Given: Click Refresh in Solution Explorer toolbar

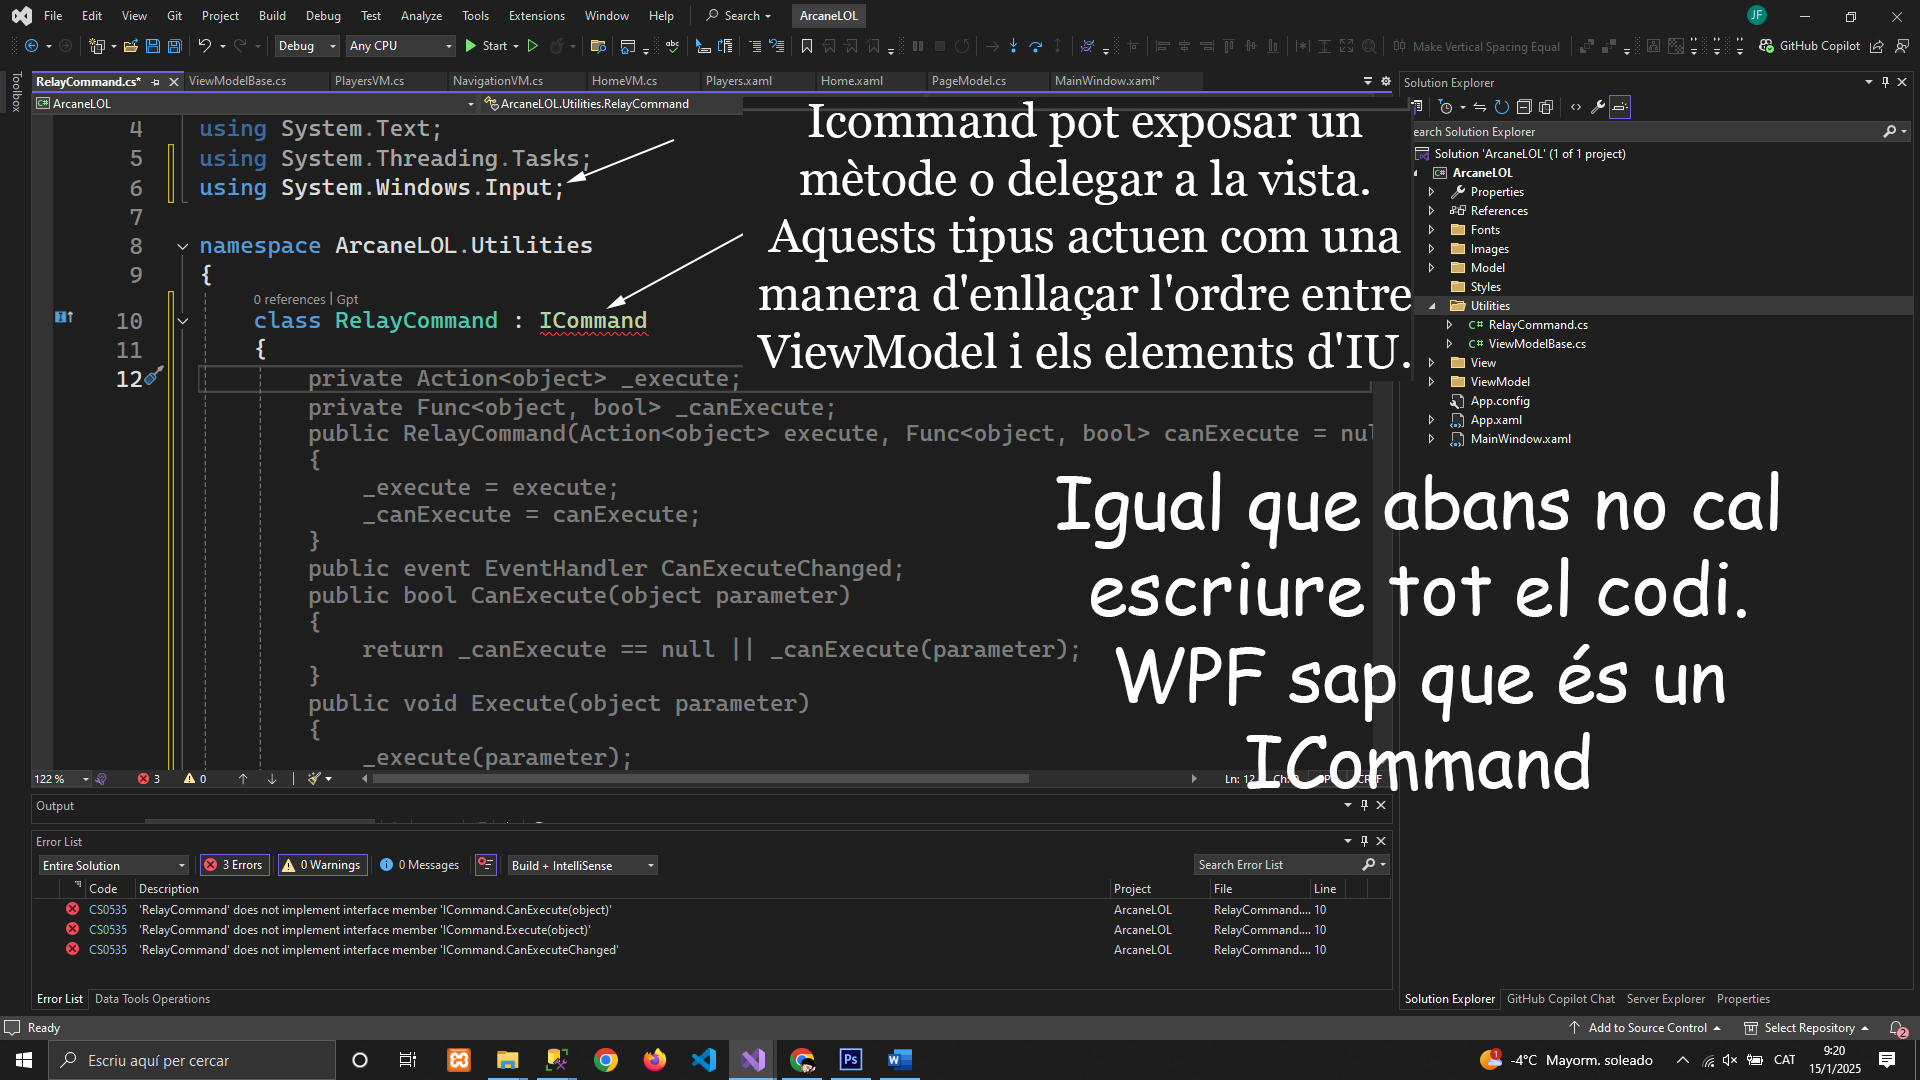Looking at the screenshot, I should pyautogui.click(x=1501, y=107).
